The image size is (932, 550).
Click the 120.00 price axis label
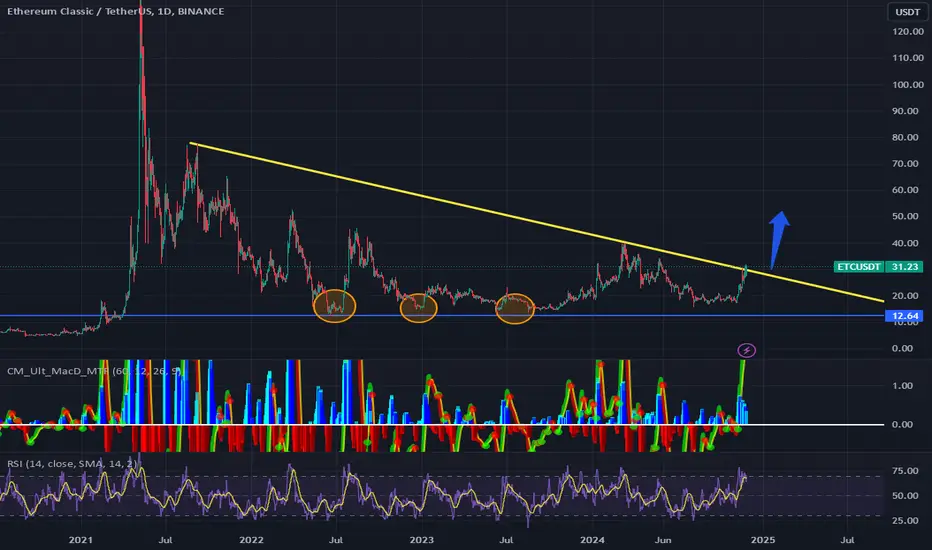click(908, 32)
